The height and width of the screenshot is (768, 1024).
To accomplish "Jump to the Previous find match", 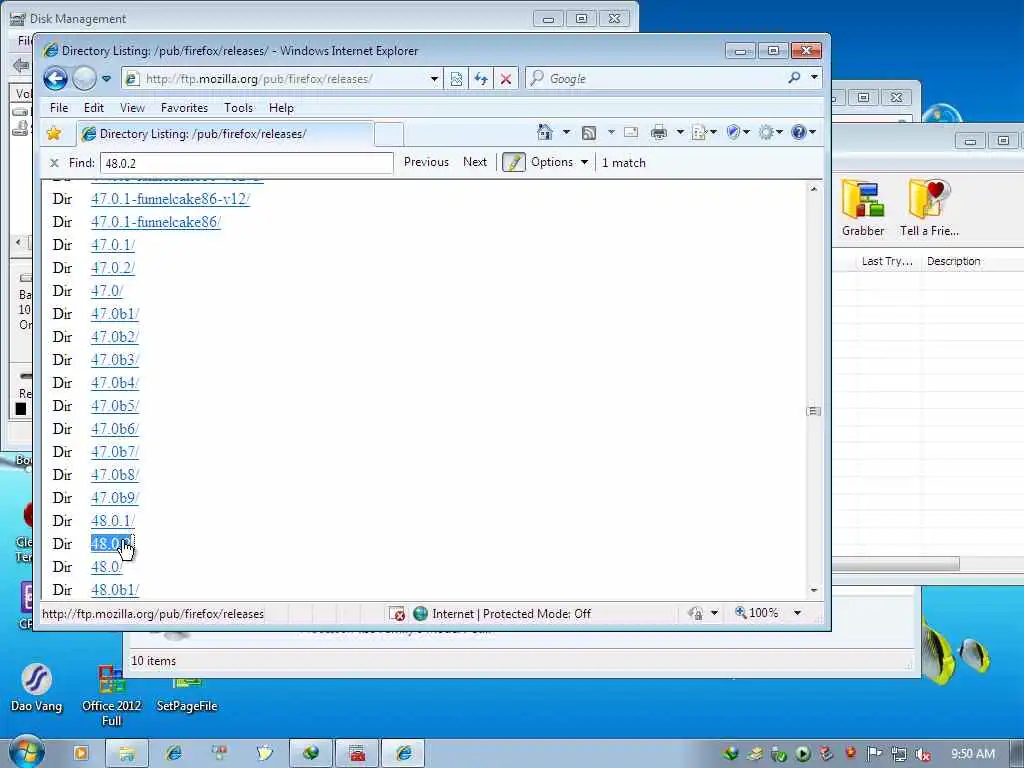I will point(426,162).
